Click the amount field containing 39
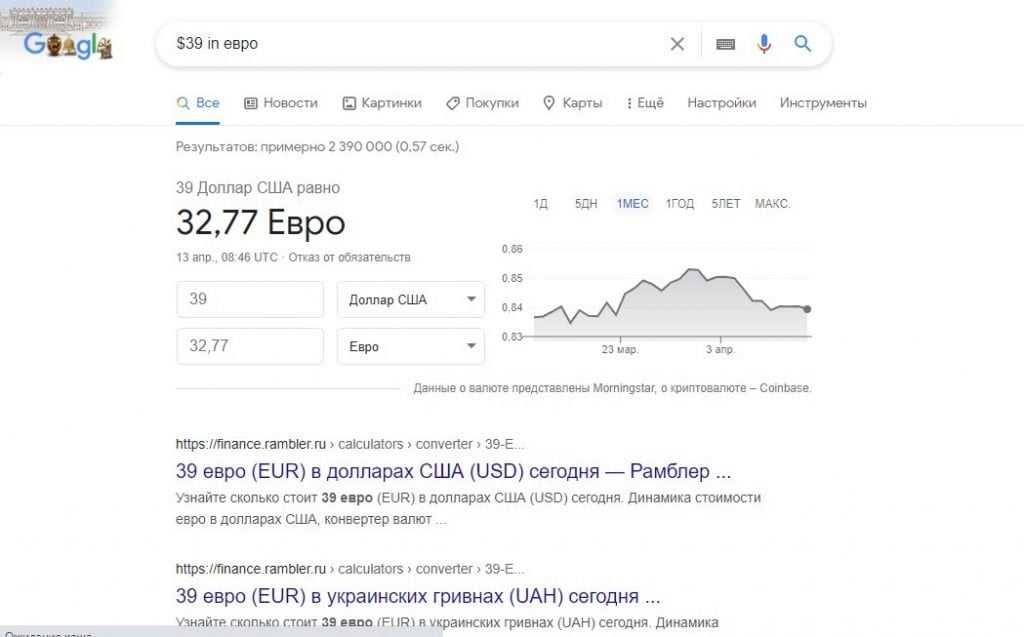 pos(250,300)
